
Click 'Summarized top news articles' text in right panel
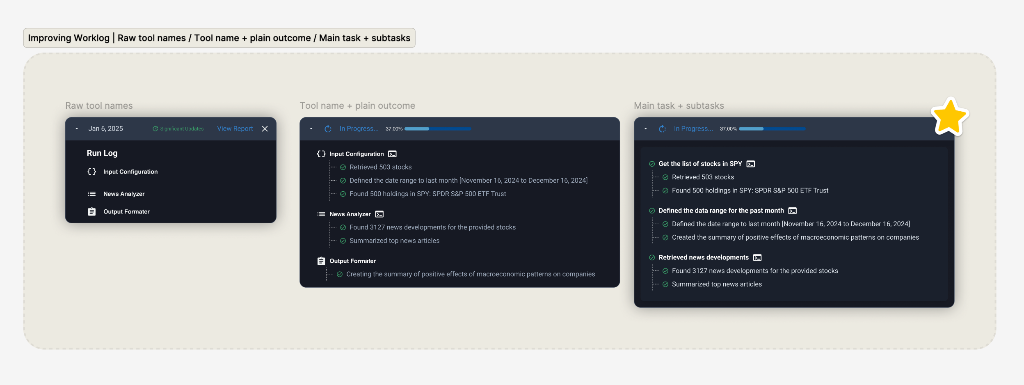(716, 284)
